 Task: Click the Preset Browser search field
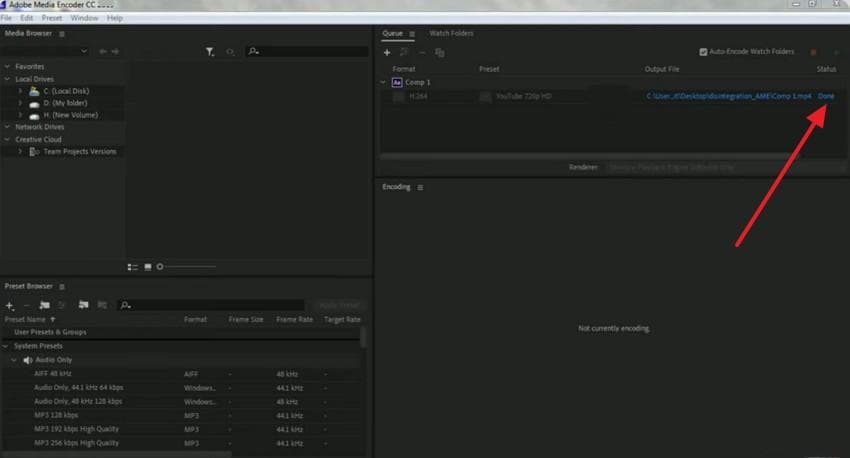(211, 305)
